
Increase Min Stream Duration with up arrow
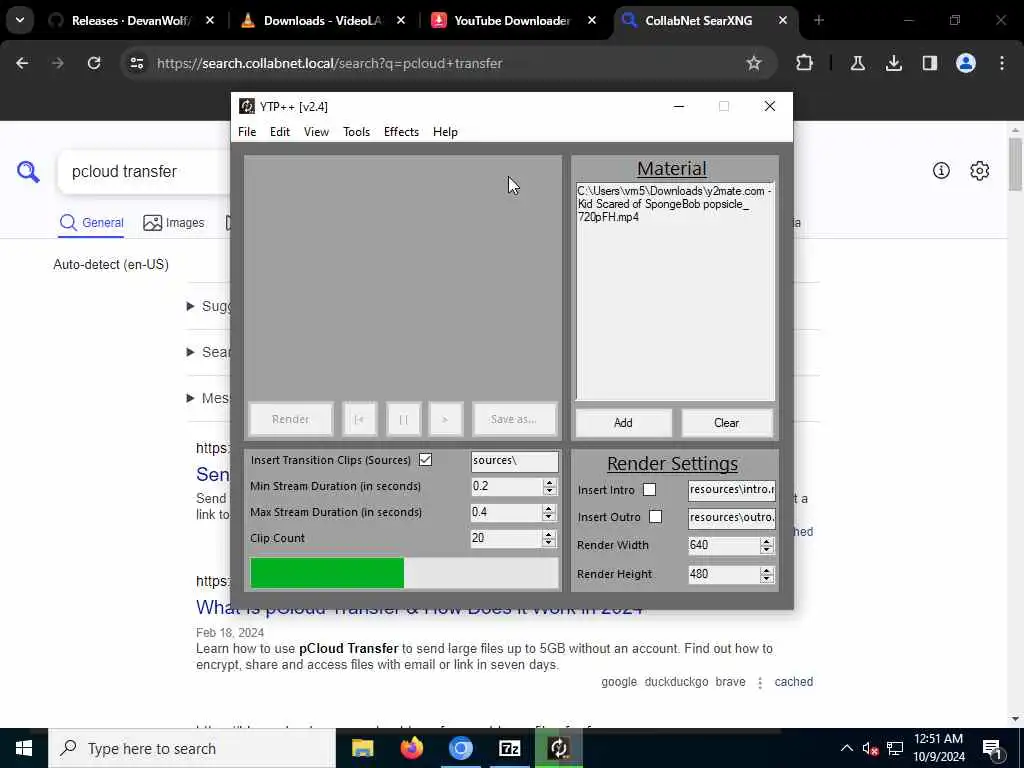tap(549, 482)
